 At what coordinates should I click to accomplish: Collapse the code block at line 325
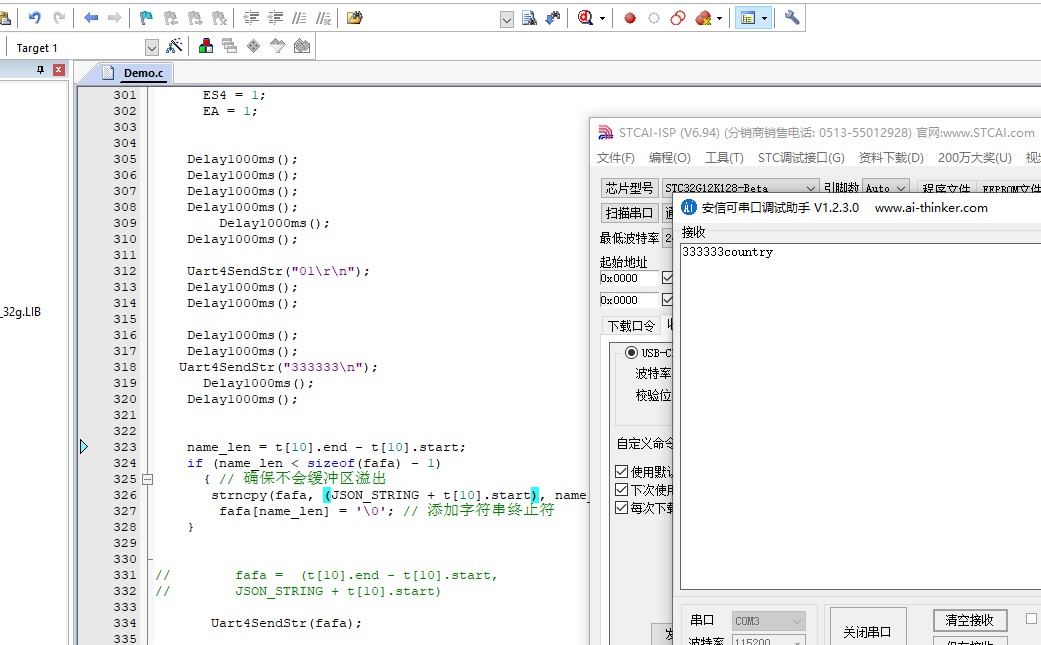147,479
